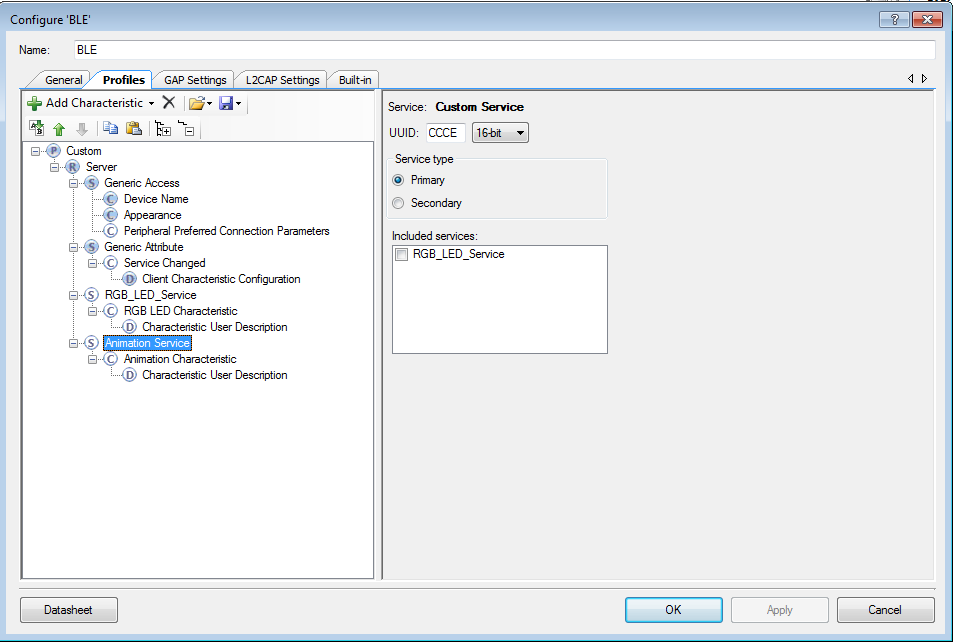The width and height of the screenshot is (953, 642).
Task: Select the RGB LED Characteristic row
Action: 180,311
